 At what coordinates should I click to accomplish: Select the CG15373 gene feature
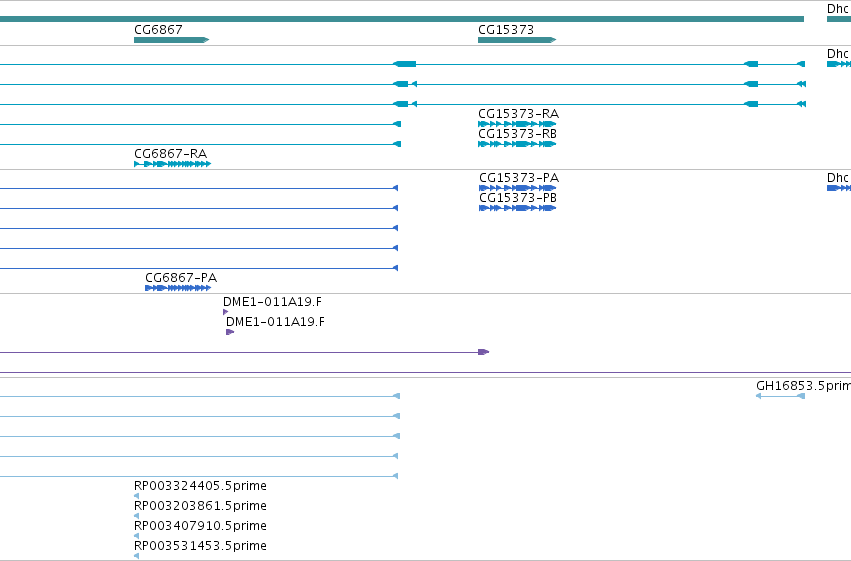click(x=517, y=40)
